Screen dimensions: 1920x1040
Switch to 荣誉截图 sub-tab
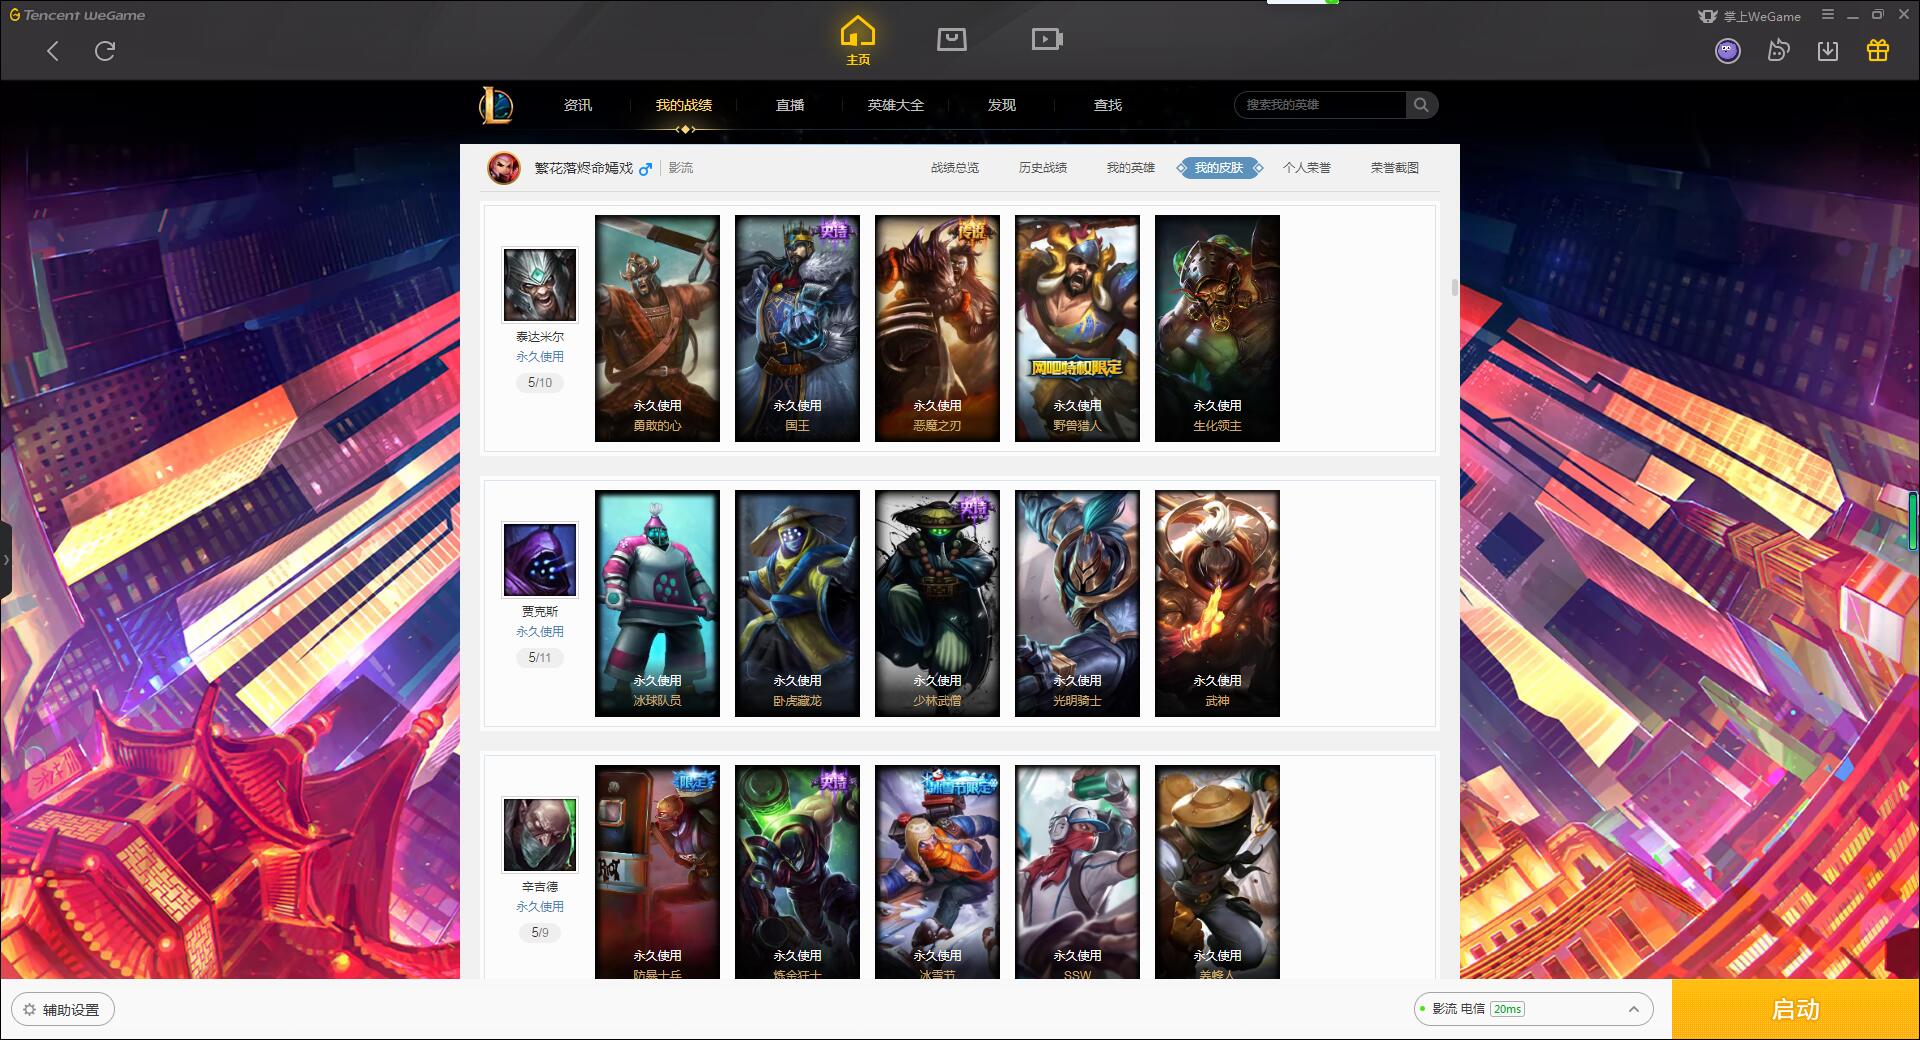pyautogui.click(x=1395, y=168)
